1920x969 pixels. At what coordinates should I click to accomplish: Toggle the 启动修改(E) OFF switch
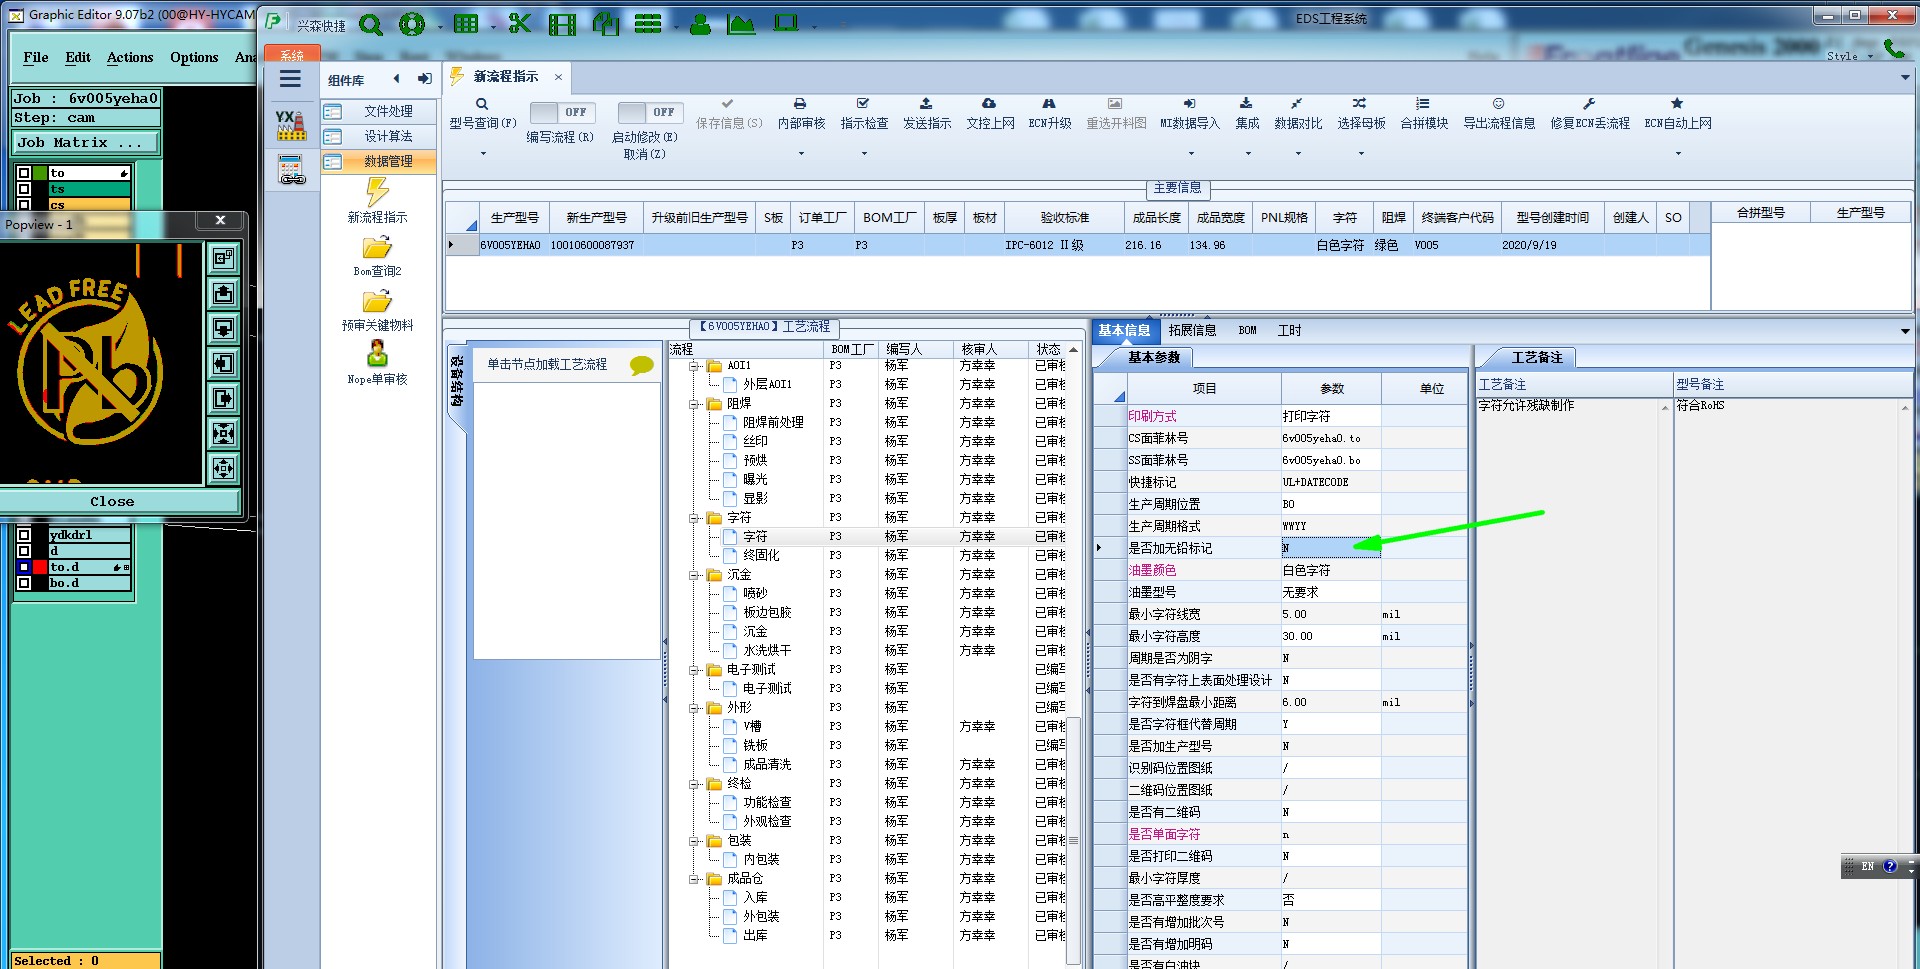coord(650,112)
